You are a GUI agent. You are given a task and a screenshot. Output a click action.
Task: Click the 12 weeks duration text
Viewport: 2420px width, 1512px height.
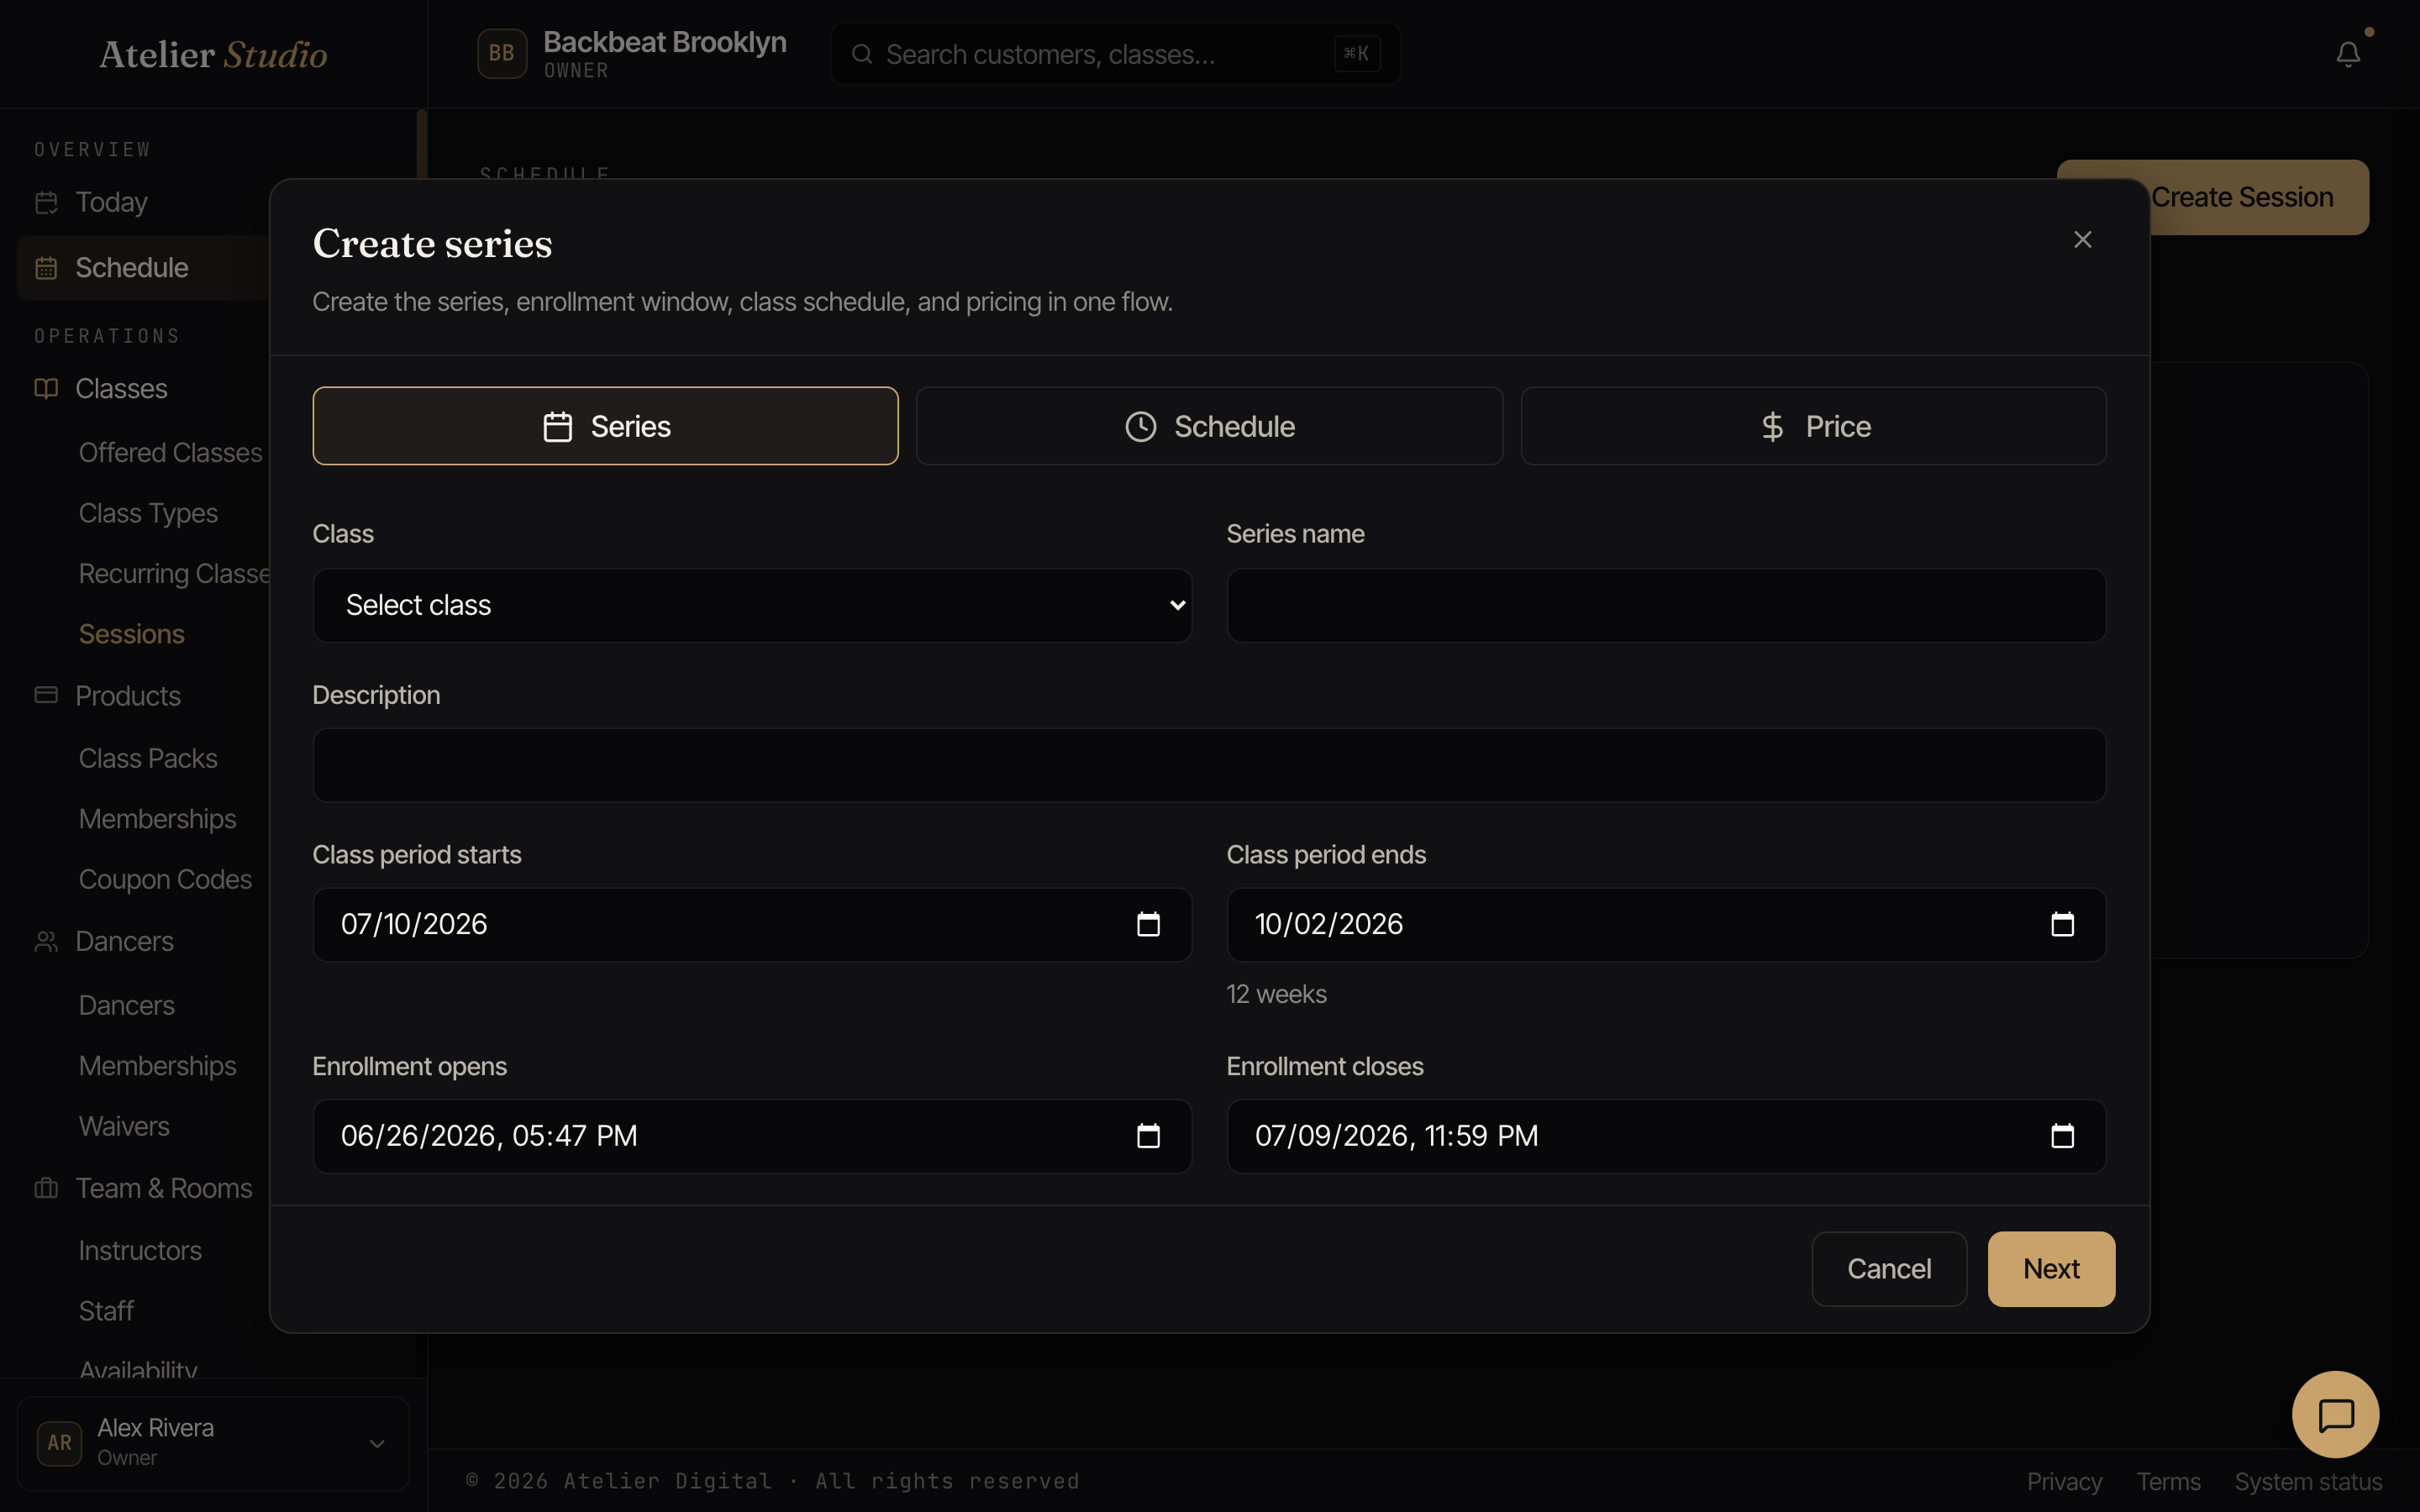[x=1277, y=994]
